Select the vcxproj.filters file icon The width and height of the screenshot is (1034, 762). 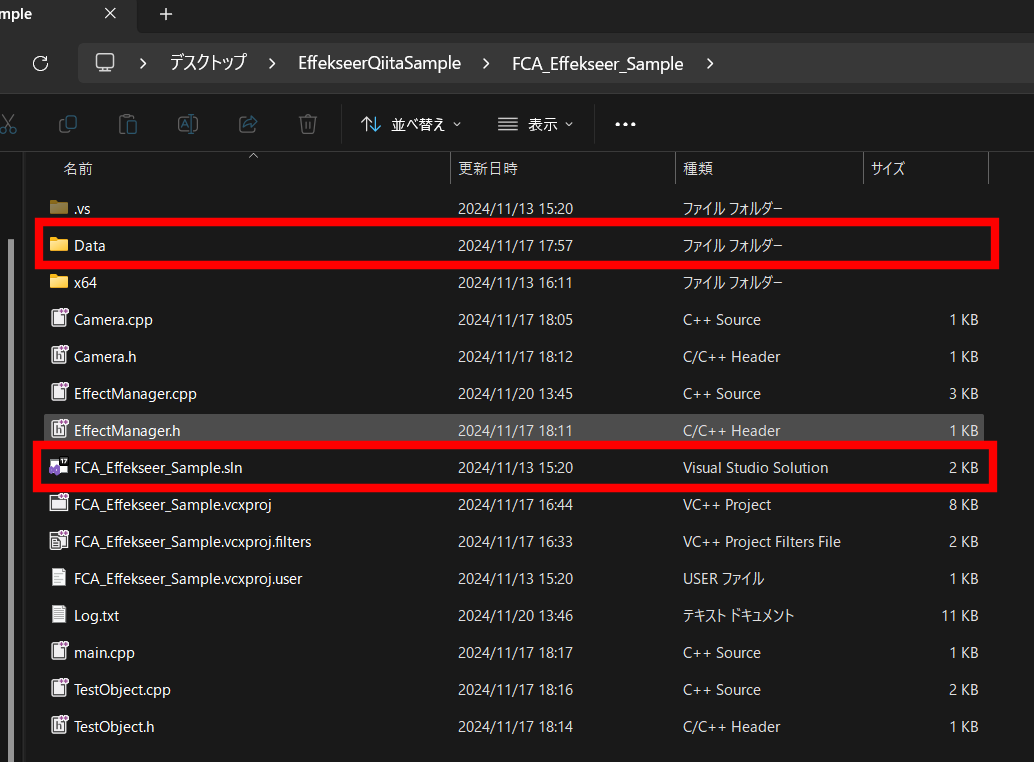coord(59,540)
